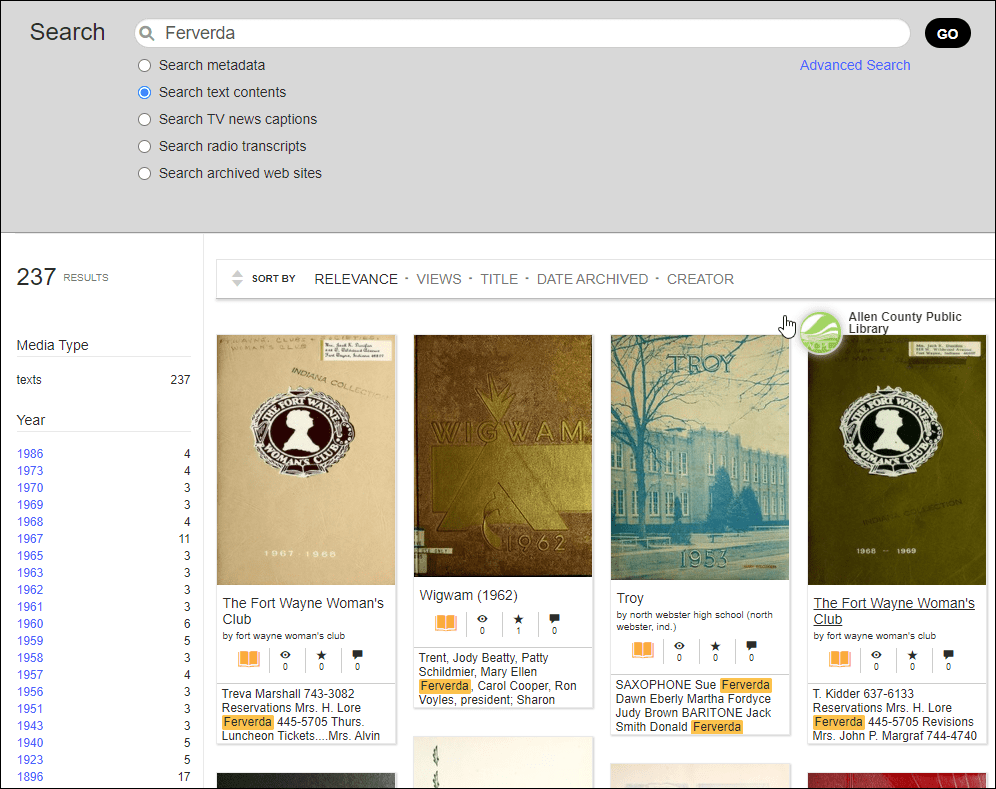Open Advanced Search
This screenshot has height=789, width=996.
855,64
